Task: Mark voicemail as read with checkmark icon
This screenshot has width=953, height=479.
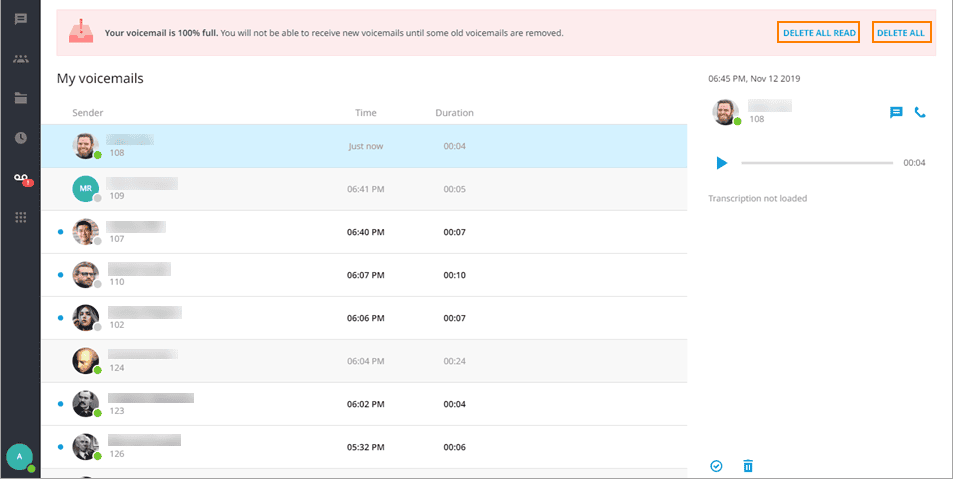Action: point(716,466)
